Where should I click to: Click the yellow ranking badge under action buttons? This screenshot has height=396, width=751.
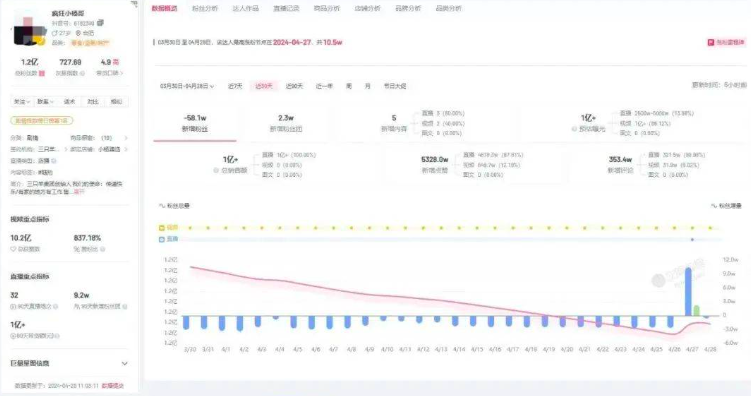42,121
